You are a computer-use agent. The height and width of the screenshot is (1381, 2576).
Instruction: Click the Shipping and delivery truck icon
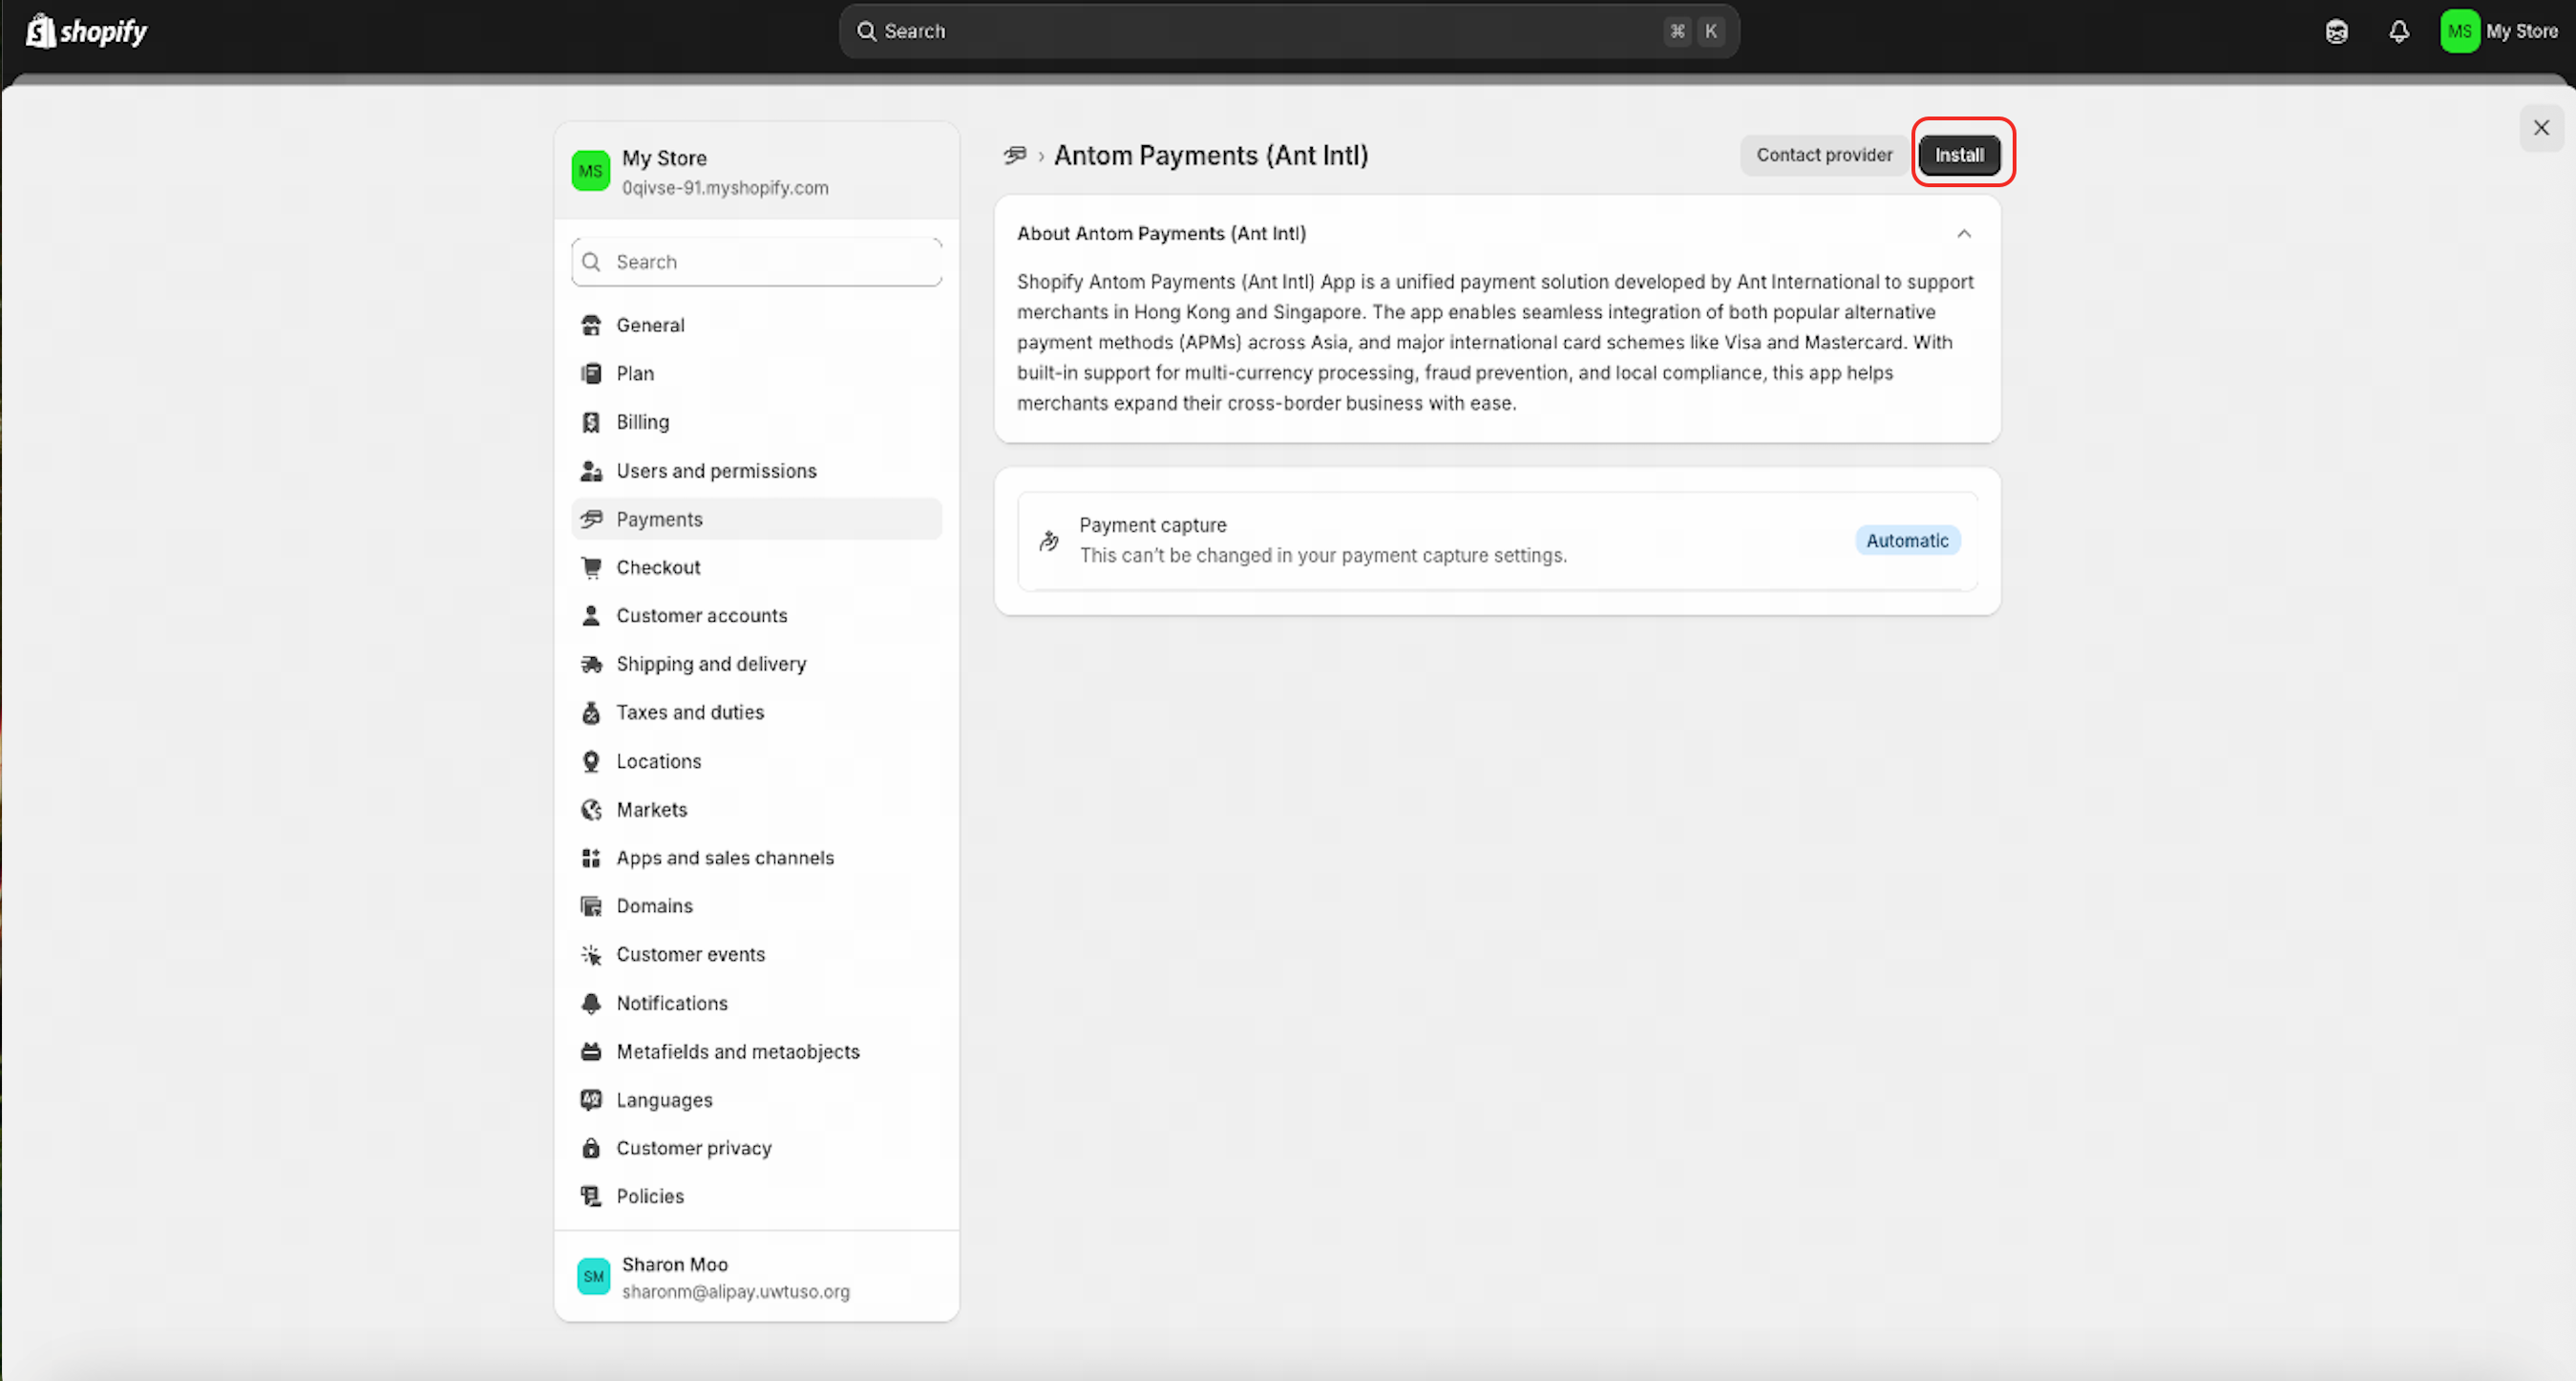click(x=591, y=664)
